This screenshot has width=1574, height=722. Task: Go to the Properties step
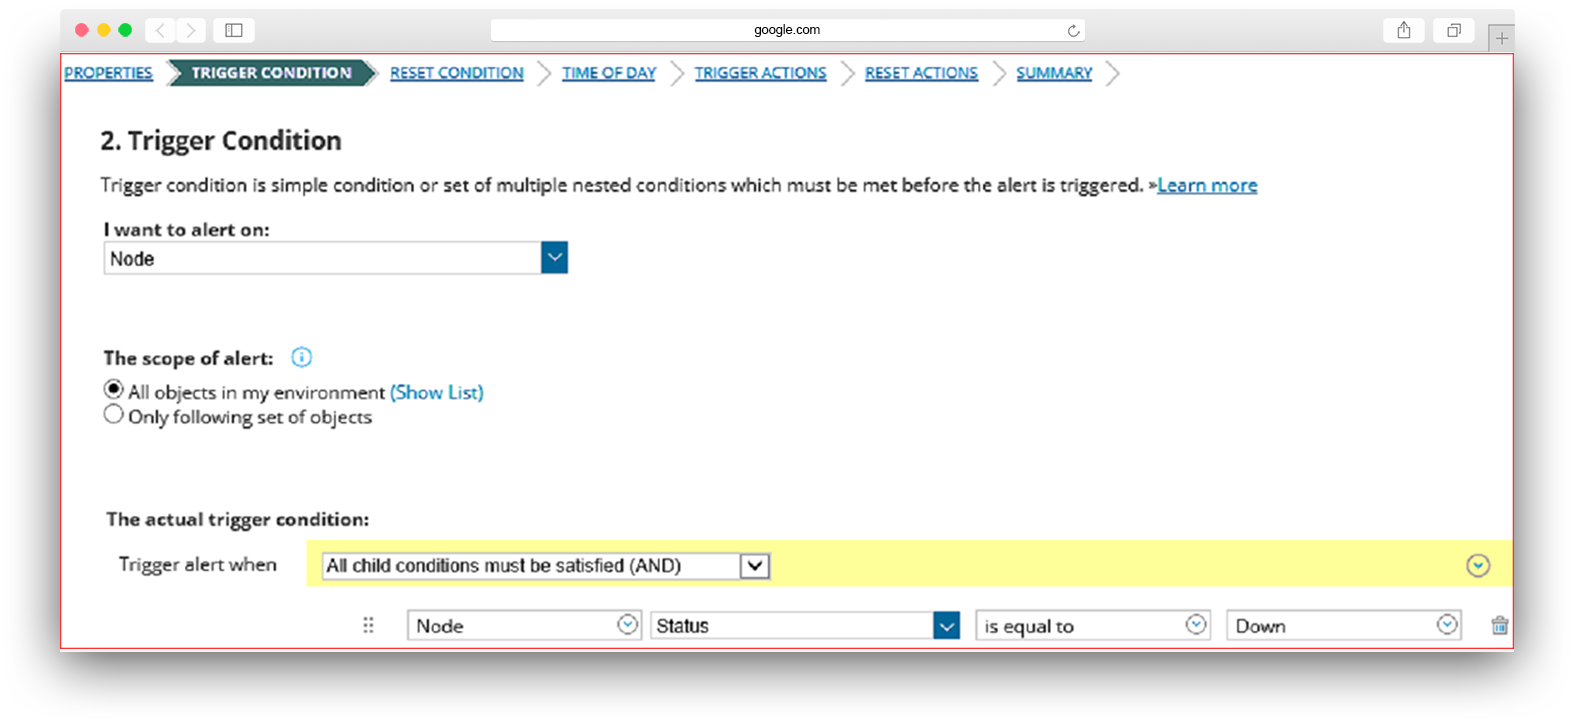click(108, 73)
